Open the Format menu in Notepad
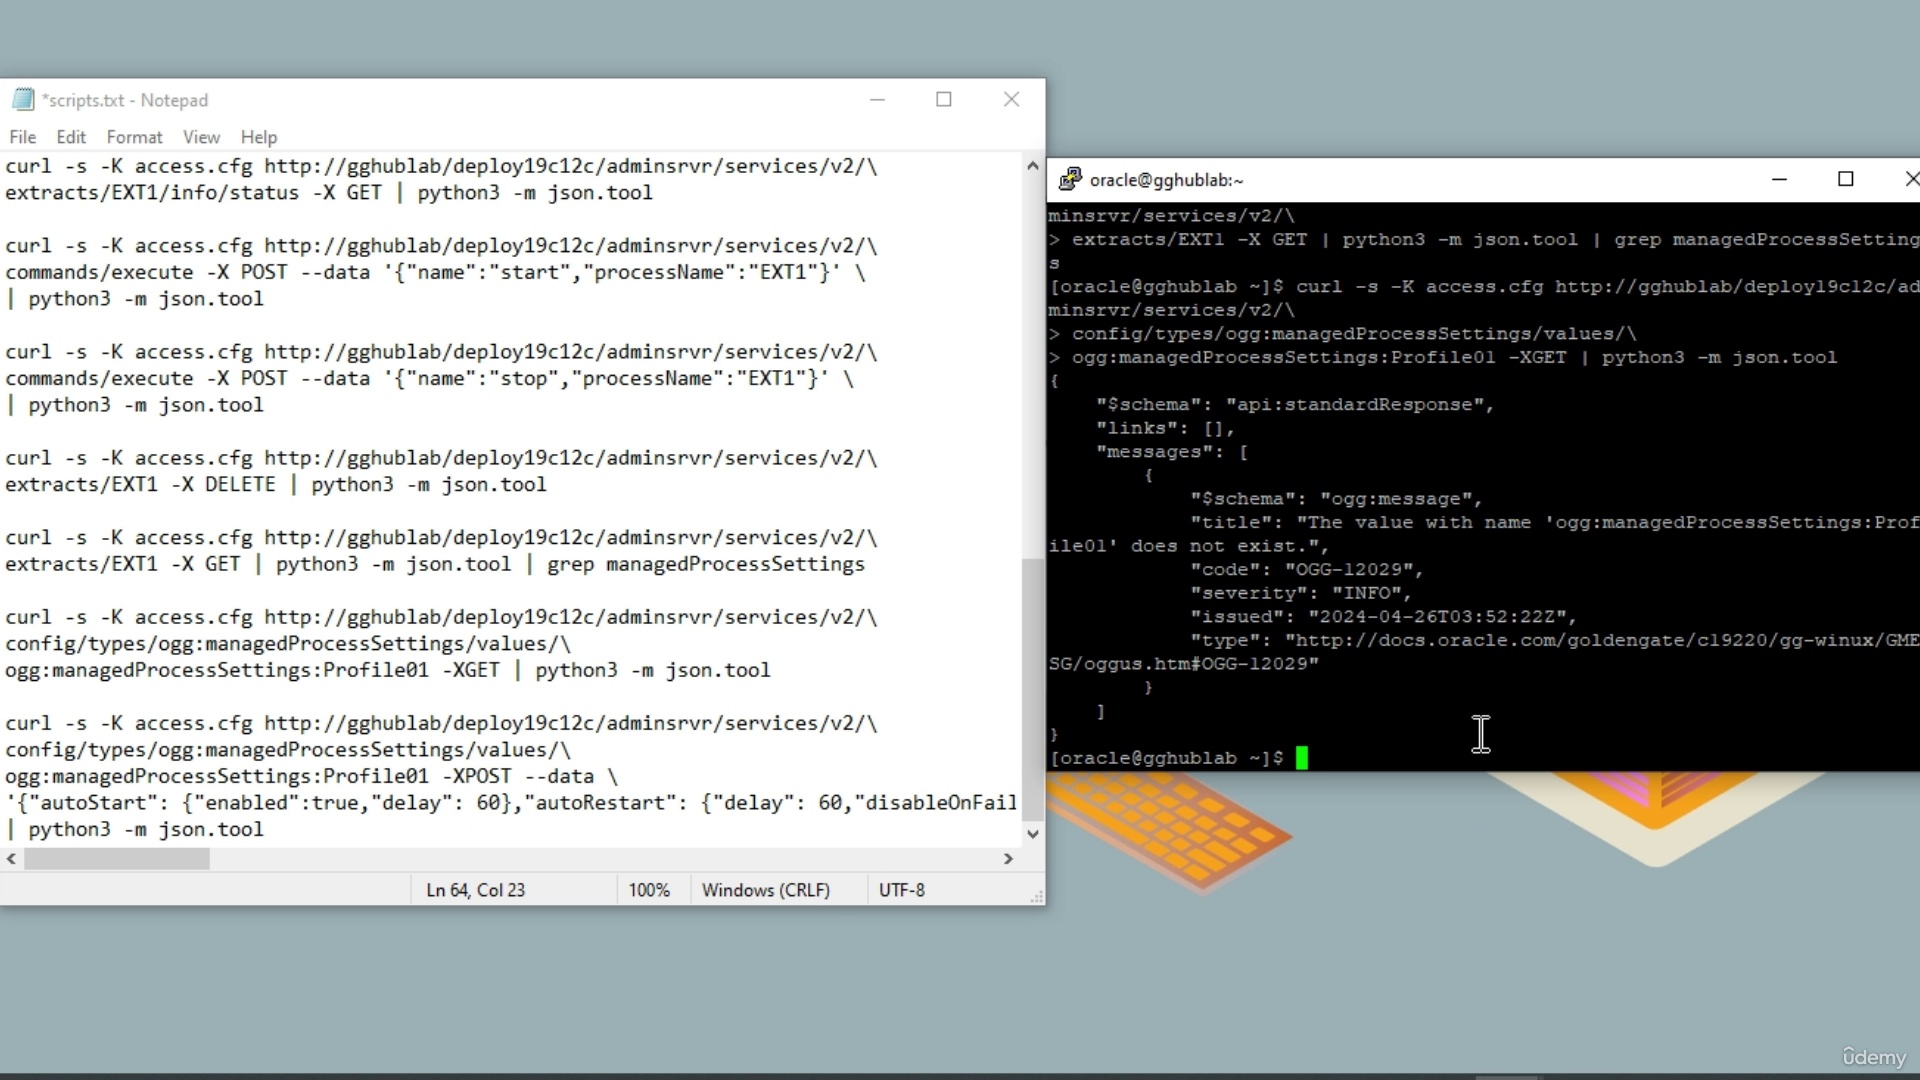The height and width of the screenshot is (1080, 1920). 134,137
